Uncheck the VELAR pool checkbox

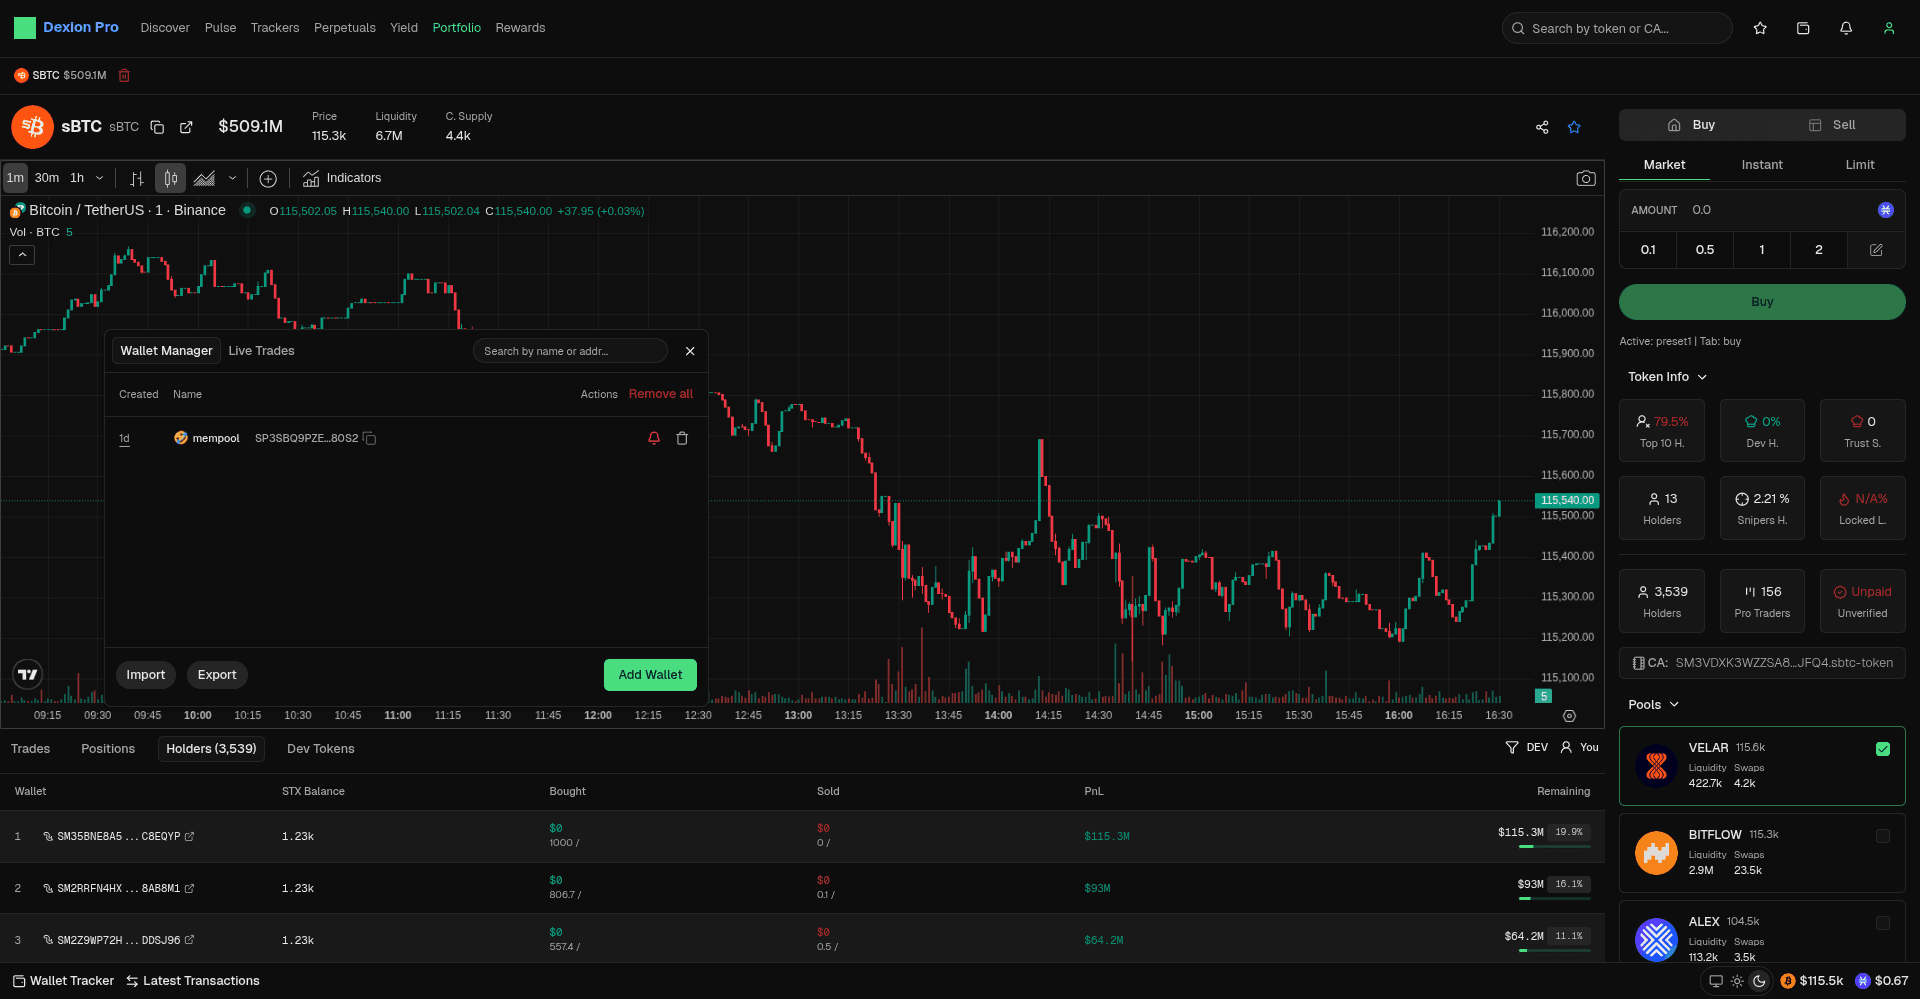point(1883,749)
